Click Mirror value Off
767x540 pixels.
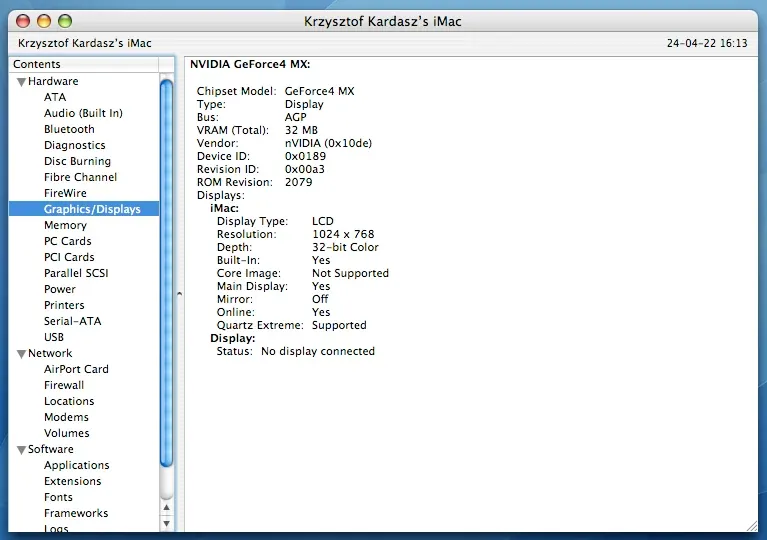320,299
